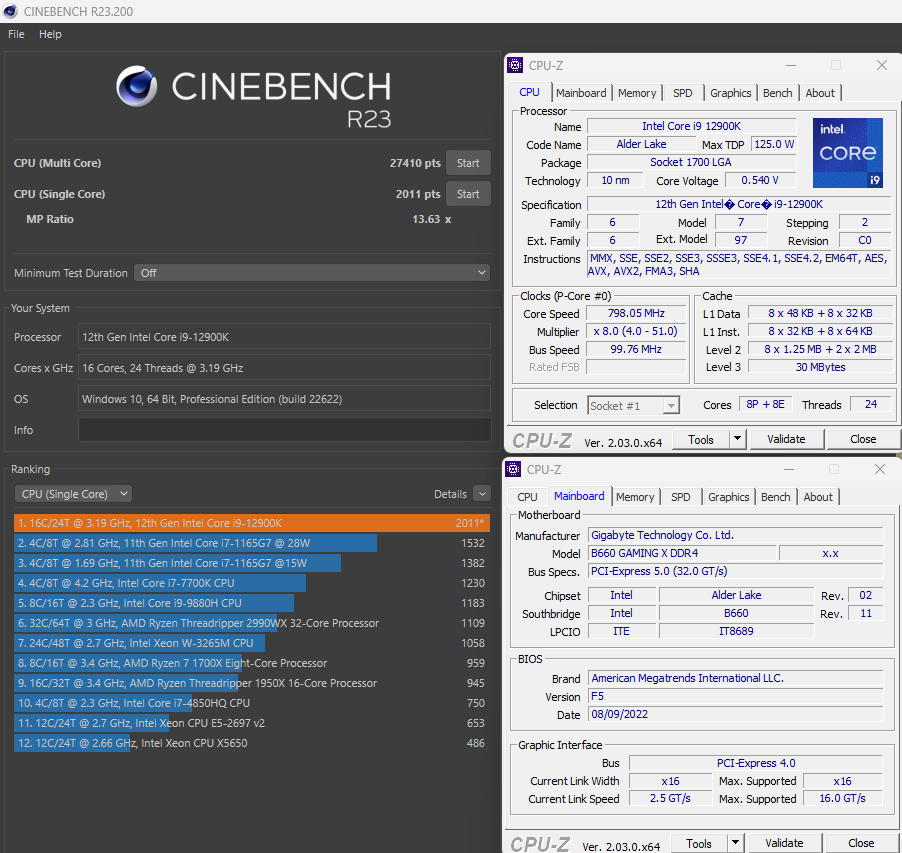
Task: Click Tools button in bottom CPU-Z window
Action: coord(698,843)
